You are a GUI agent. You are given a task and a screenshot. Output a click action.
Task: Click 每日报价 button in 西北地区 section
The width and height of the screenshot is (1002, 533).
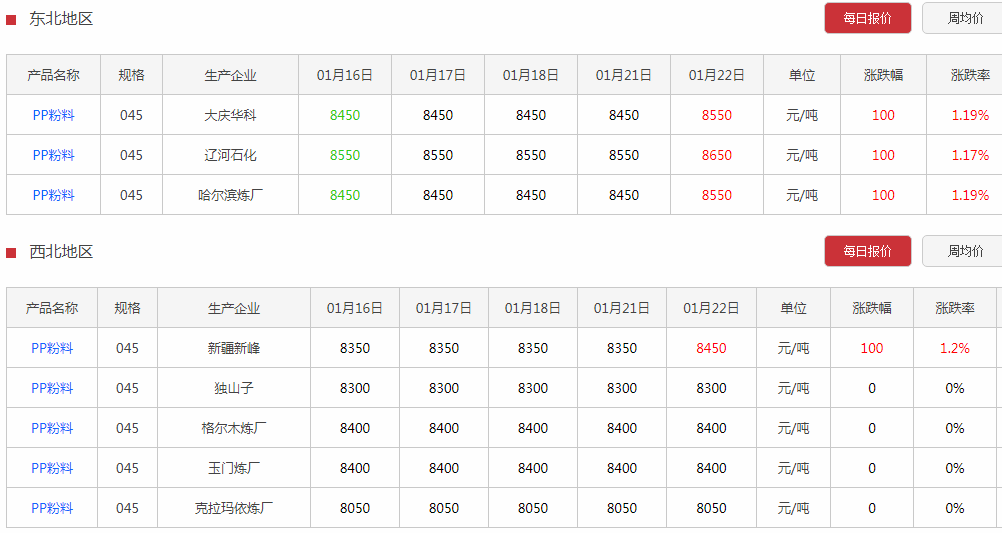click(x=867, y=251)
